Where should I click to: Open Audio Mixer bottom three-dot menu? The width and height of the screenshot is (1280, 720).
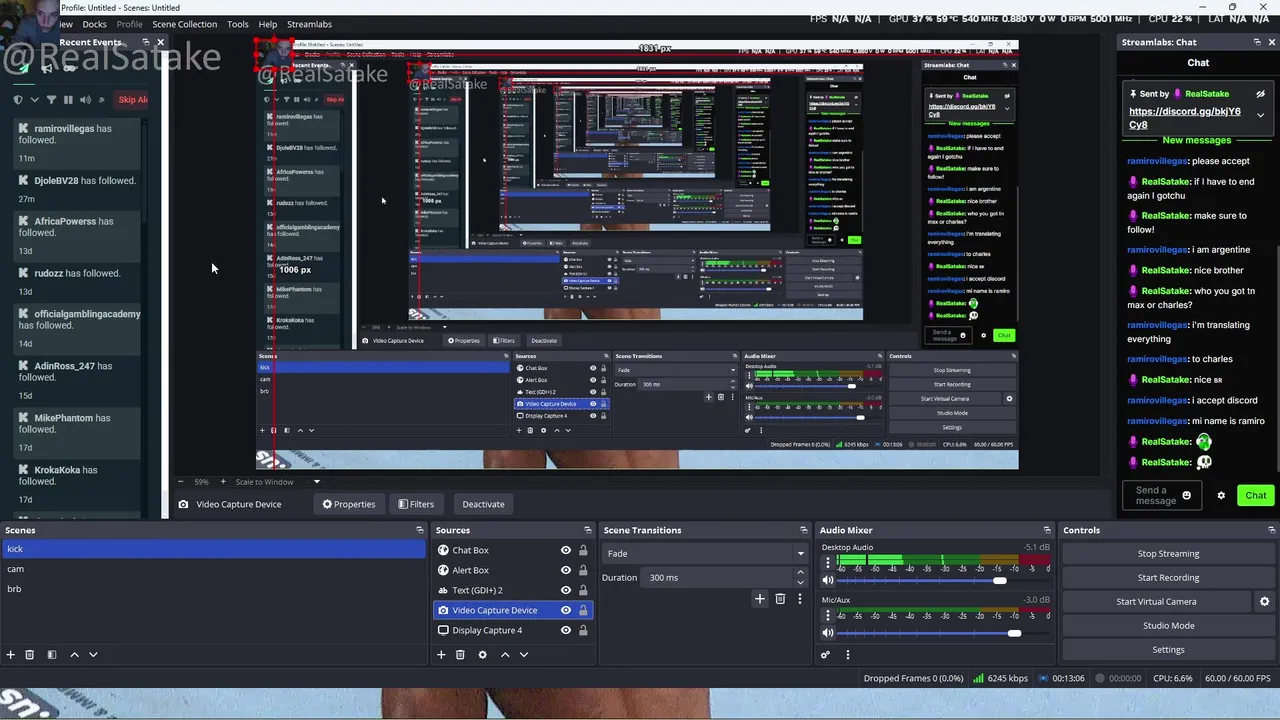[848, 655]
